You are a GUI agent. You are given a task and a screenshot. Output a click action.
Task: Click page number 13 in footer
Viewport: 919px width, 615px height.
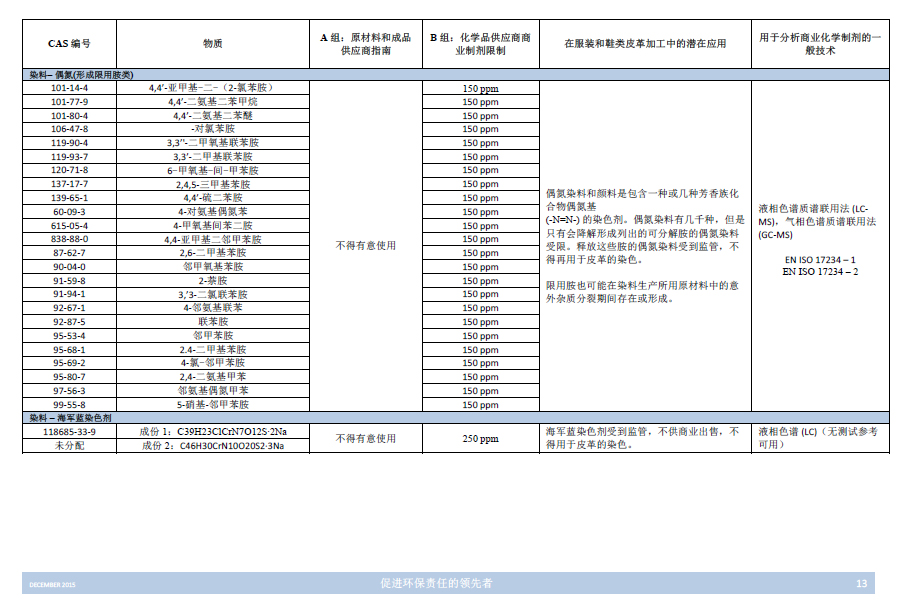click(861, 583)
